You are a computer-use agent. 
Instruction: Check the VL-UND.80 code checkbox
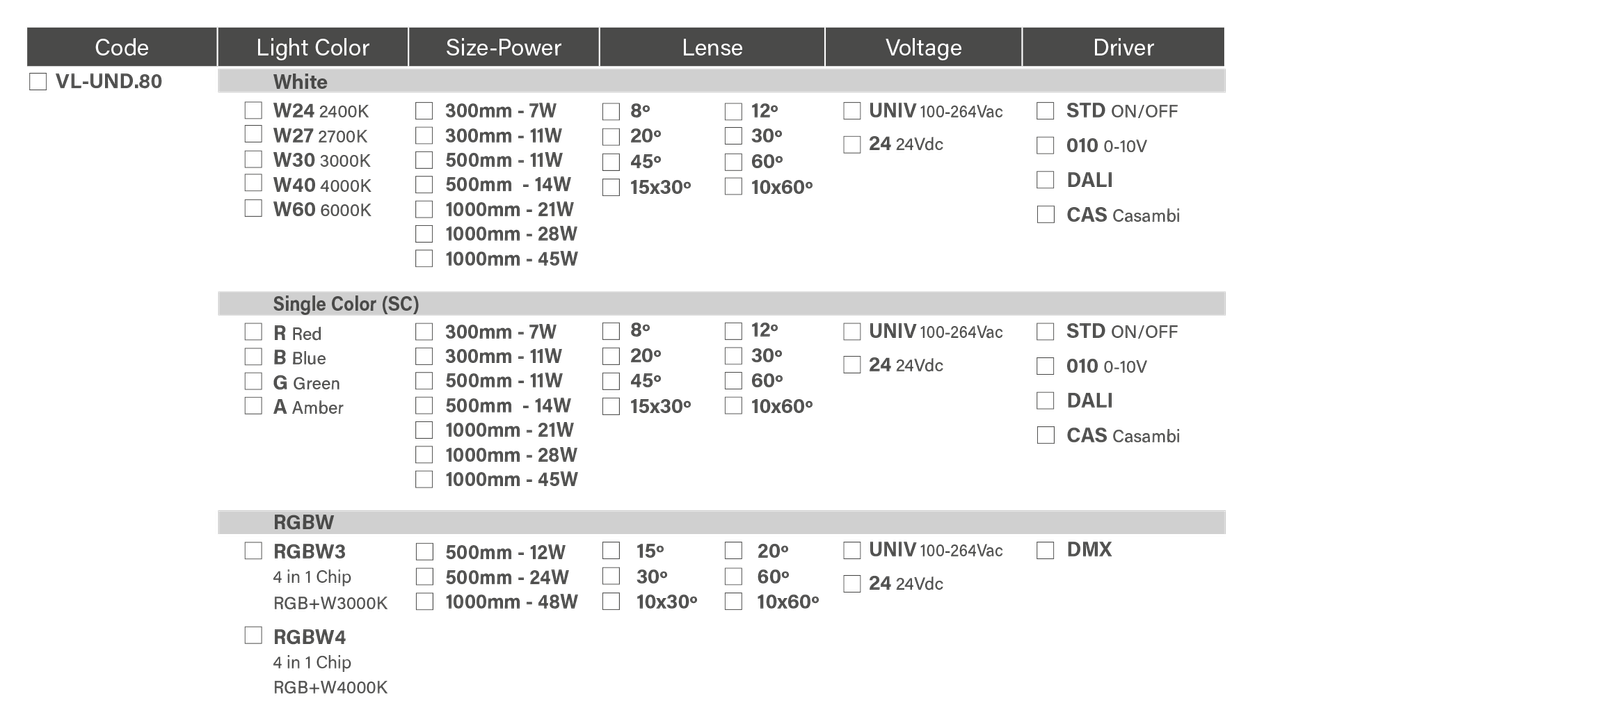point(38,82)
